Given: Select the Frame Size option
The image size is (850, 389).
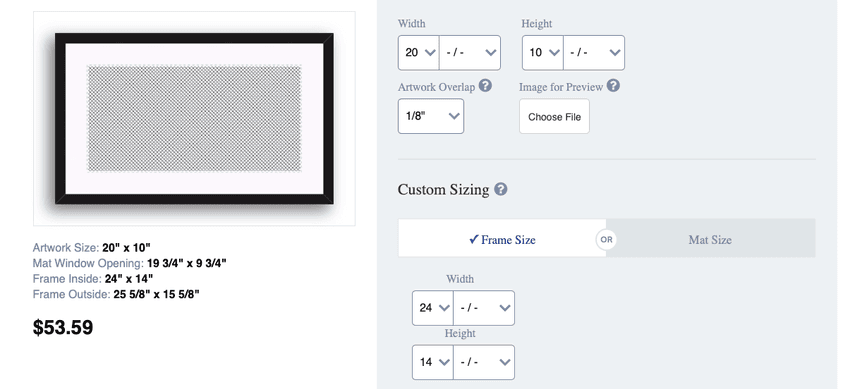Looking at the screenshot, I should pos(502,238).
